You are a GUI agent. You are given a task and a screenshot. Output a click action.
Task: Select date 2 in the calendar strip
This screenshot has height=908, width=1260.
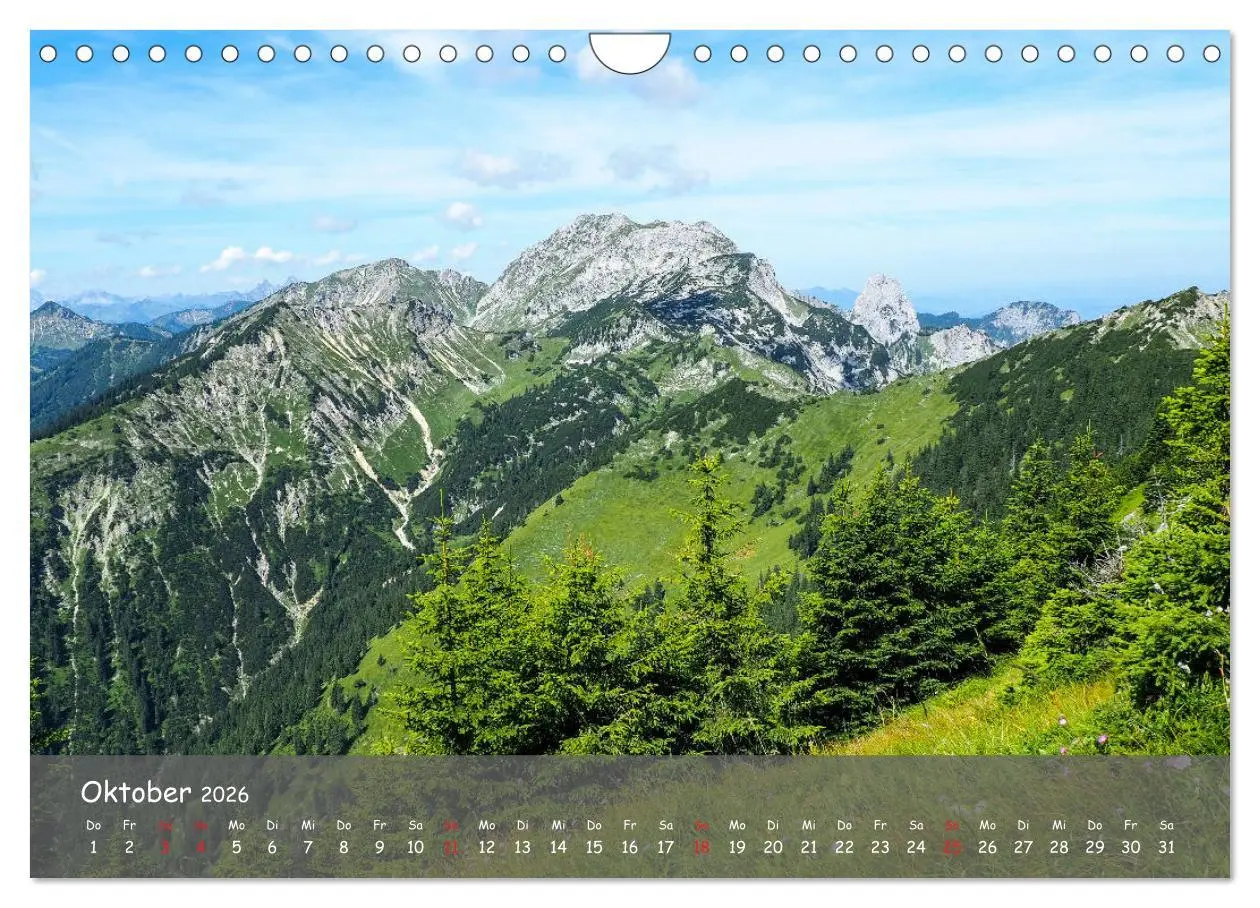tap(129, 847)
